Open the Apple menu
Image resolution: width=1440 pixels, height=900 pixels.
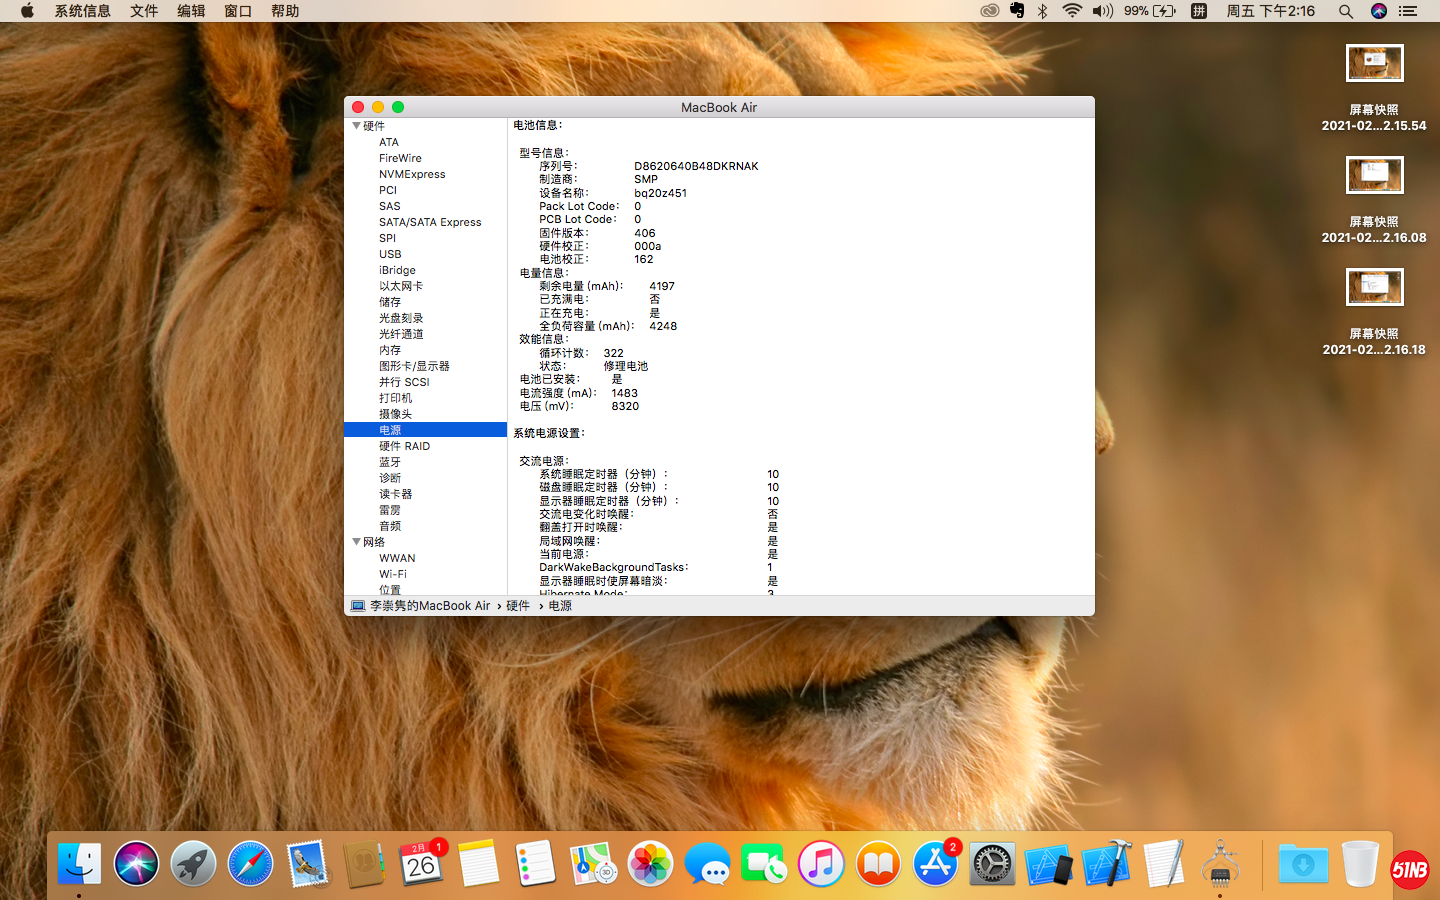27,11
